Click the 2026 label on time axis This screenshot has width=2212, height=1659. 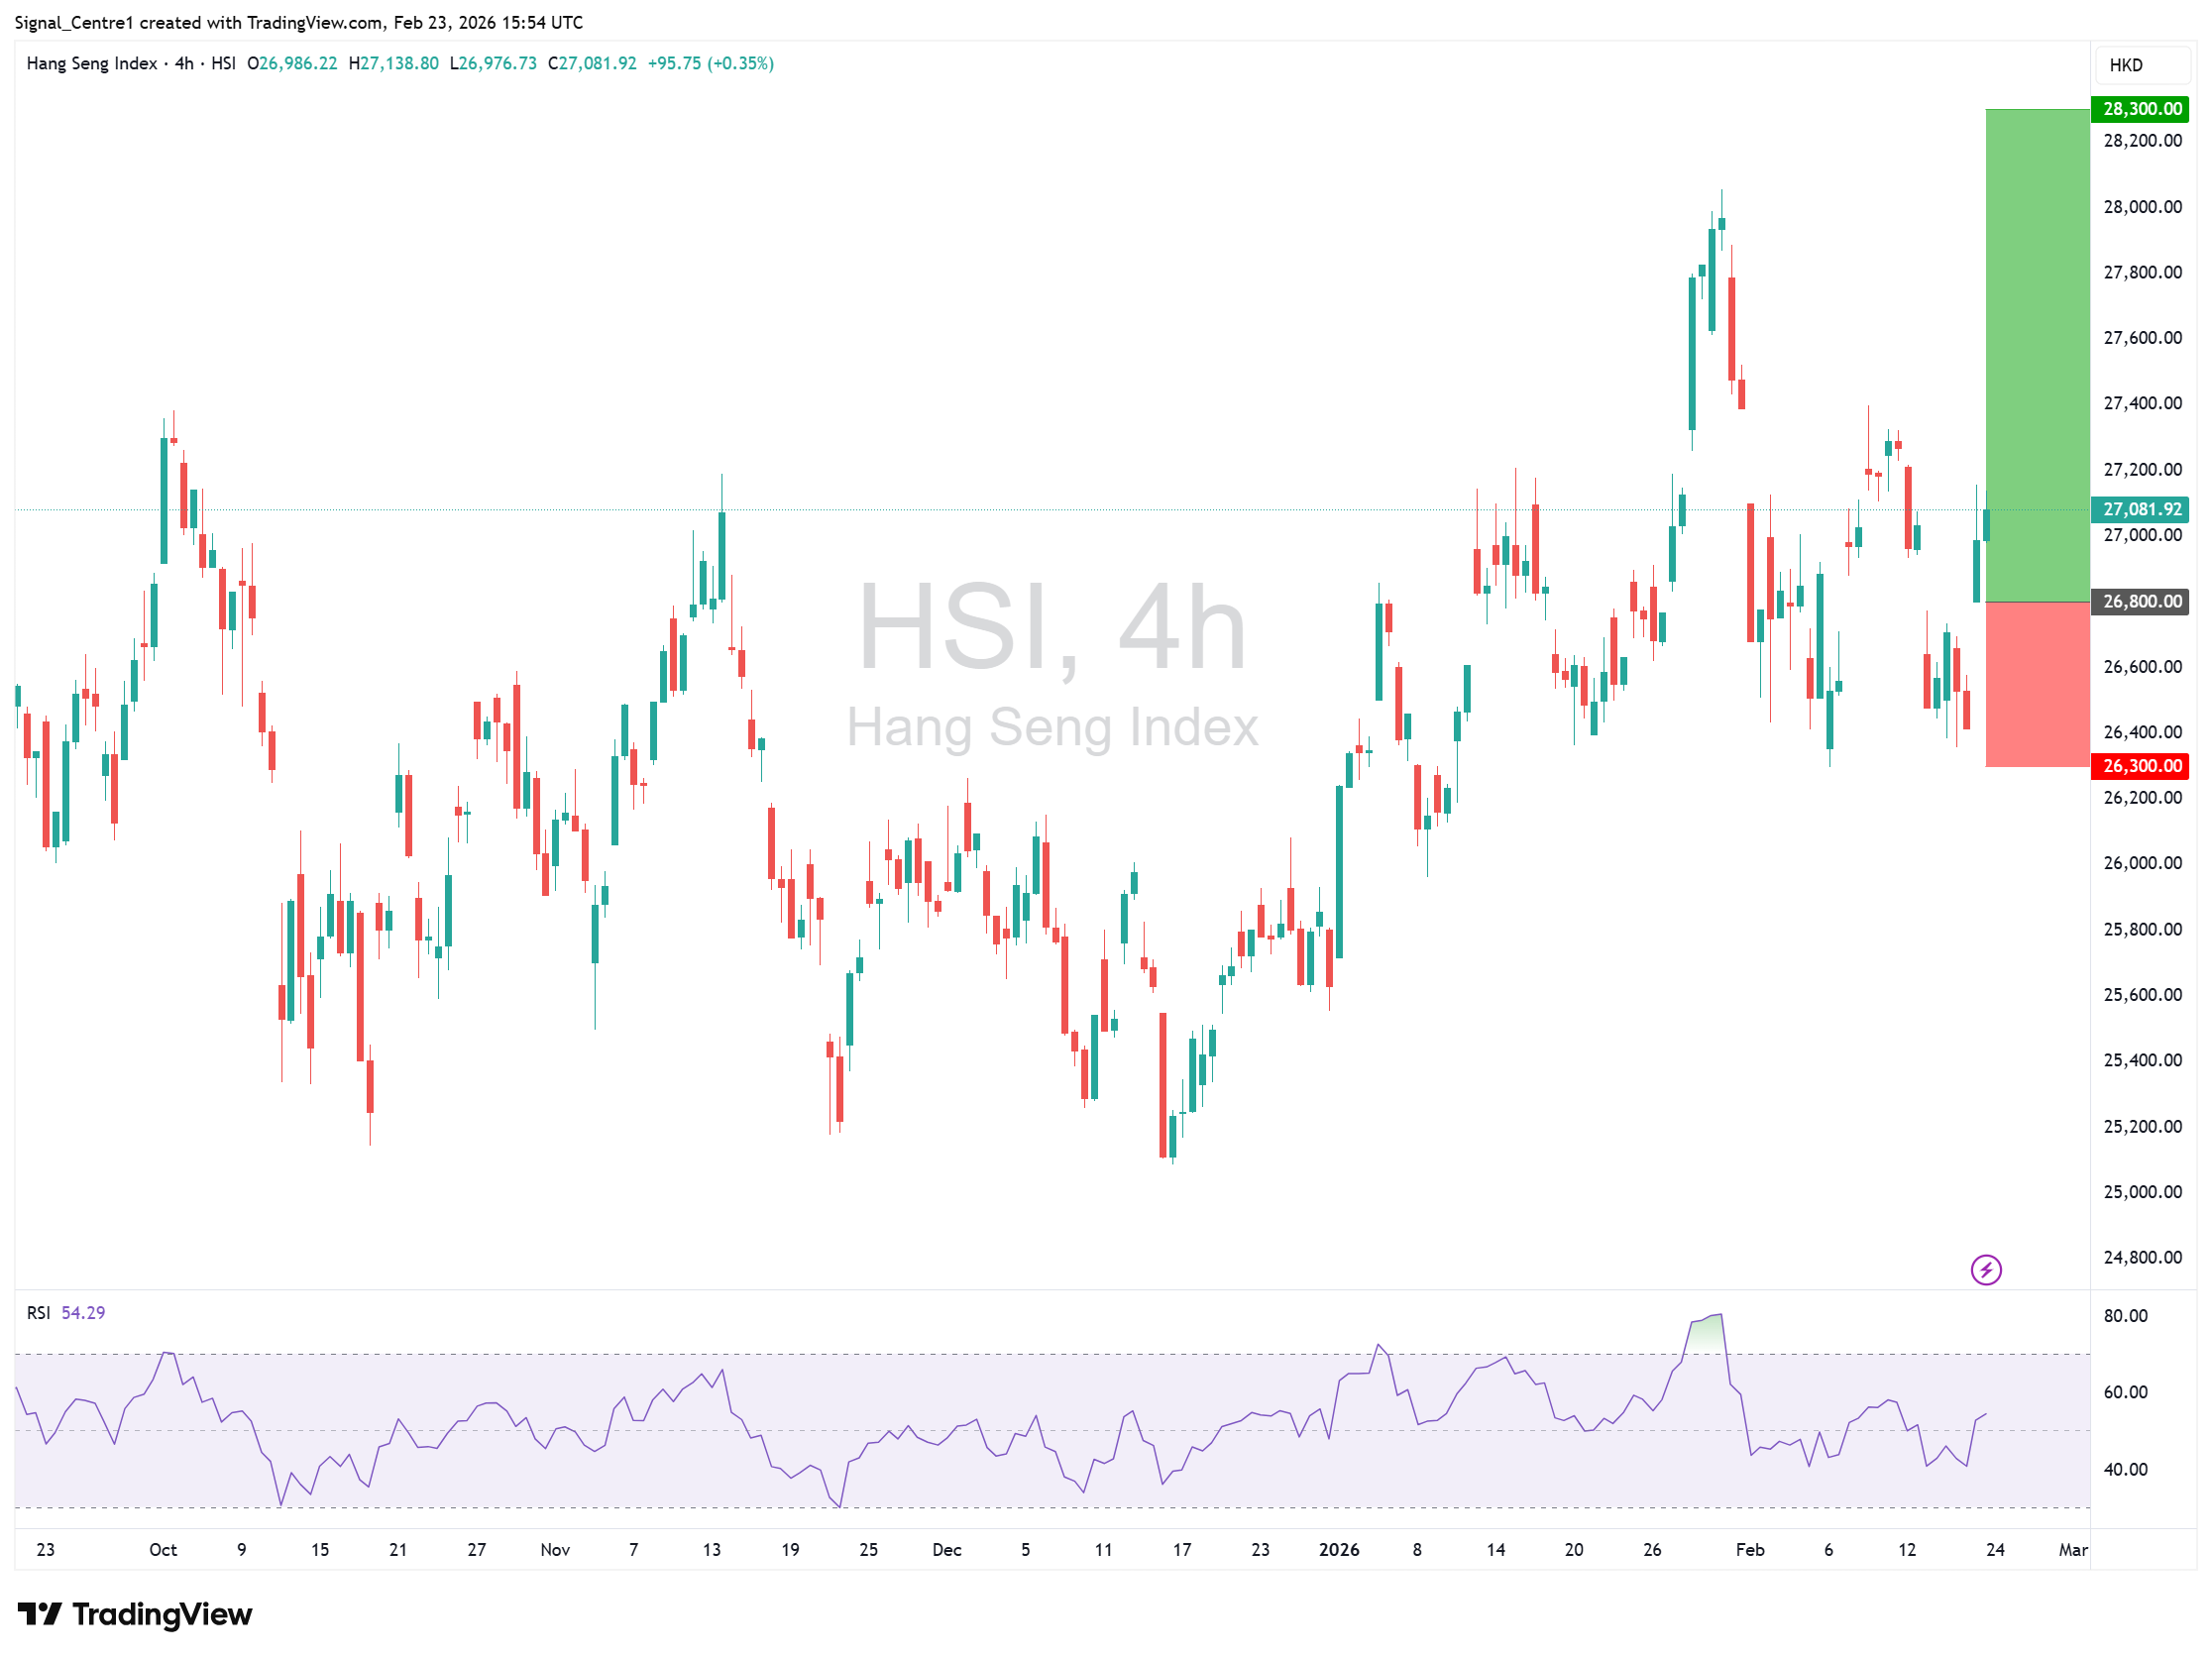[1339, 1550]
